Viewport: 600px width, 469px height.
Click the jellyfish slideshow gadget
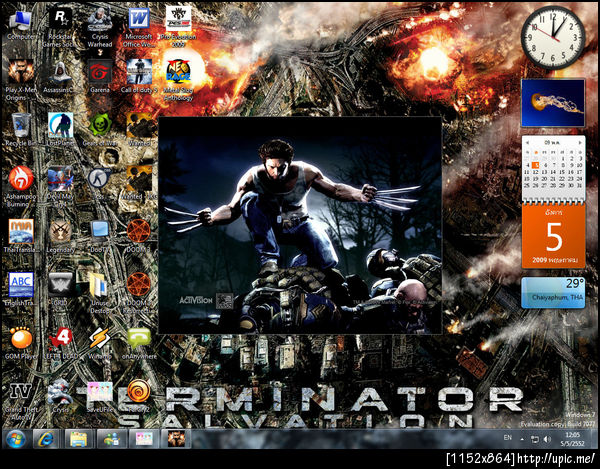tap(553, 103)
